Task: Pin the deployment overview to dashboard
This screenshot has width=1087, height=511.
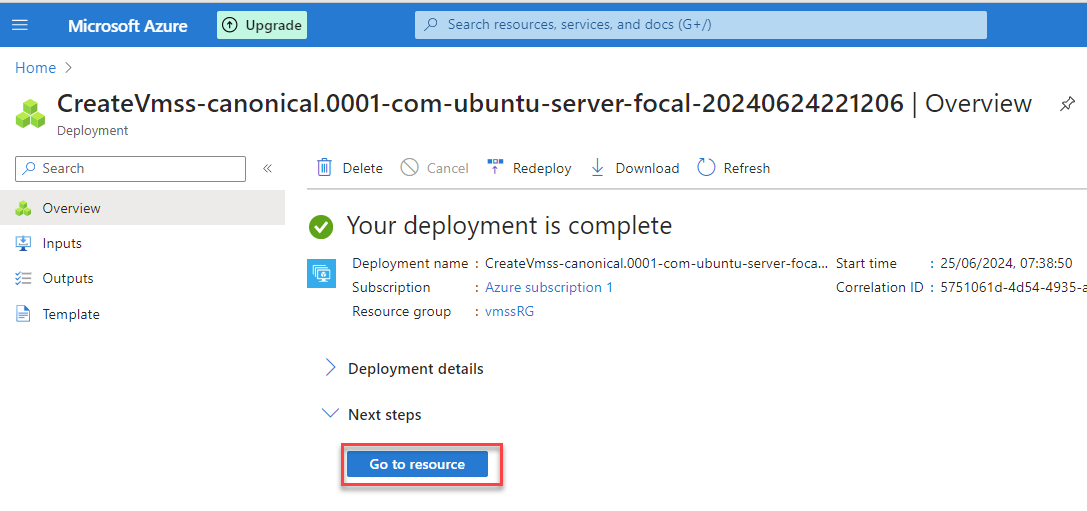Action: [1067, 104]
